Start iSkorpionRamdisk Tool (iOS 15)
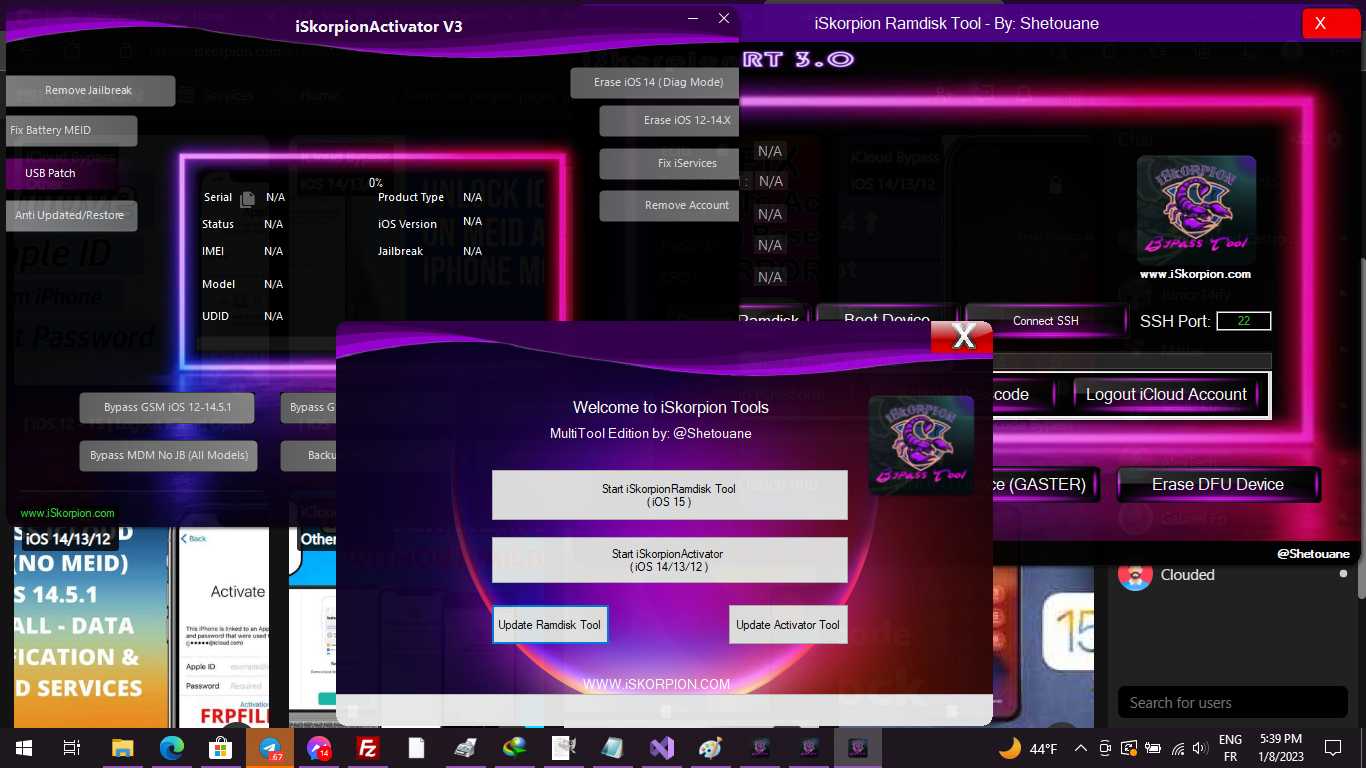Image resolution: width=1366 pixels, height=768 pixels. 669,495
